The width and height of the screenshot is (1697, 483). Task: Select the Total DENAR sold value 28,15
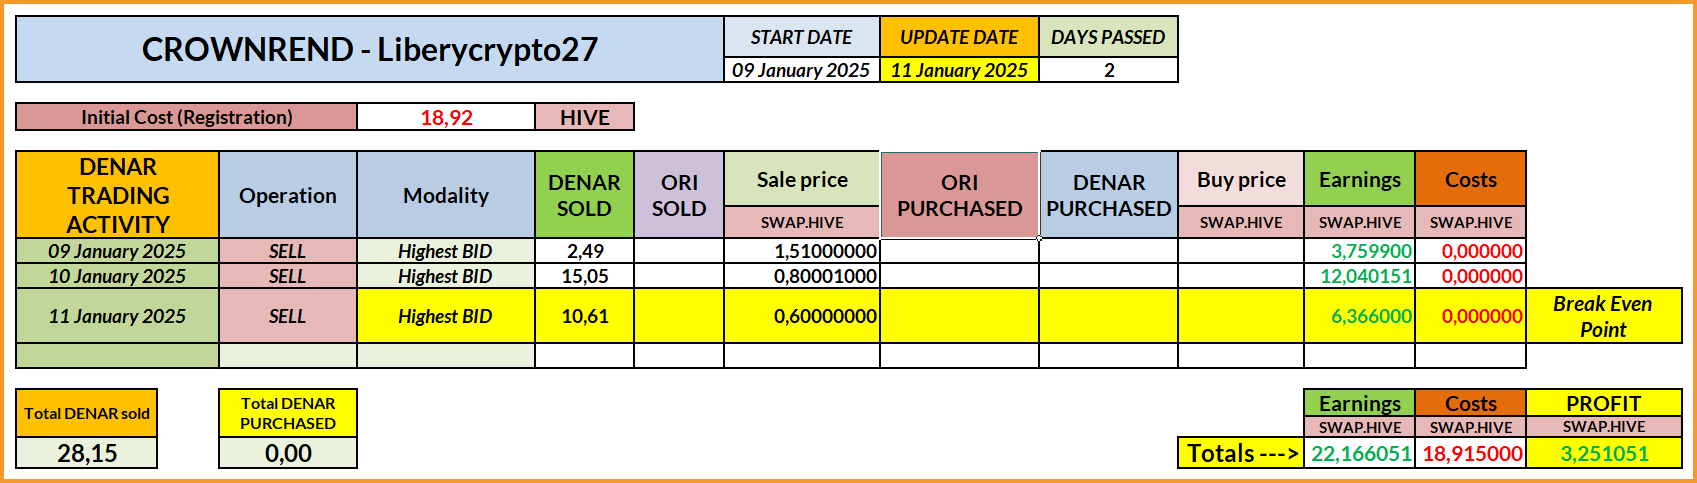(x=87, y=453)
